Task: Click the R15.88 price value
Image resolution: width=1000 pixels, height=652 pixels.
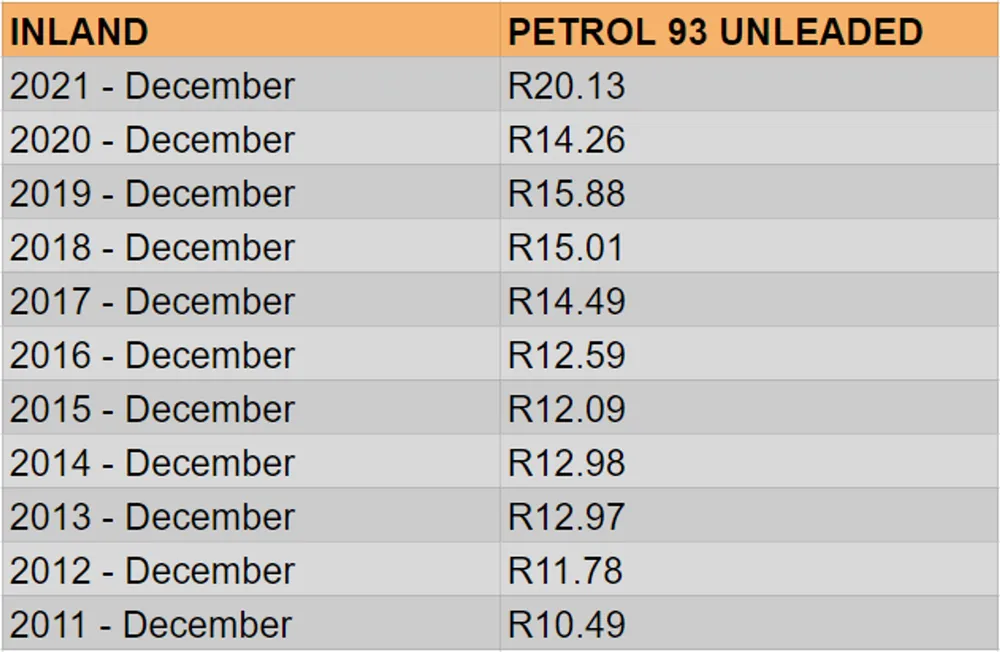Action: 566,193
